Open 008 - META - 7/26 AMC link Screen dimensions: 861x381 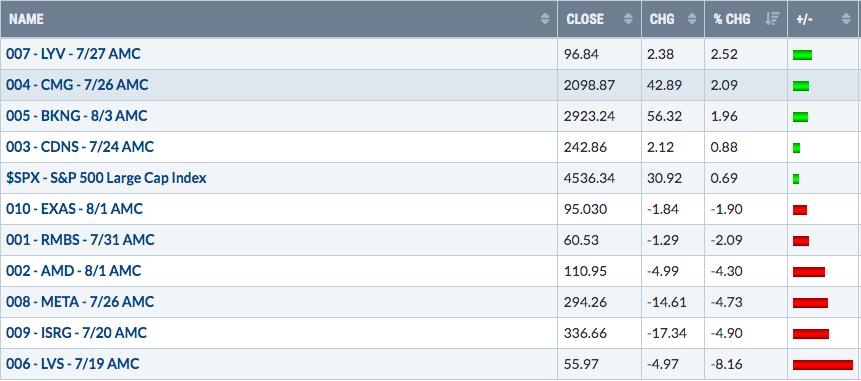tap(80, 302)
